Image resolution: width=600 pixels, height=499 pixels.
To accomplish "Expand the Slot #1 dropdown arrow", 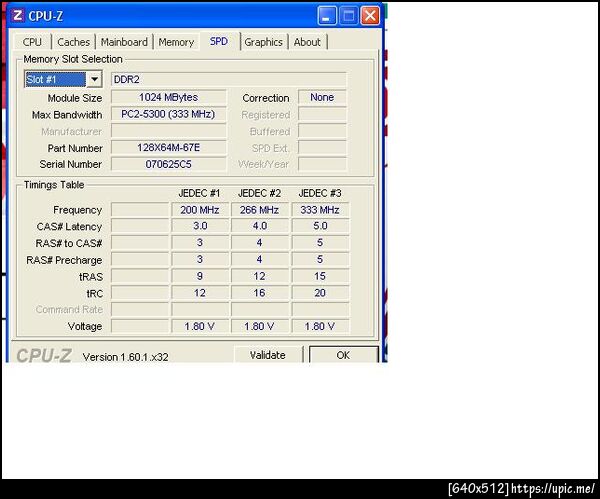I will click(94, 80).
